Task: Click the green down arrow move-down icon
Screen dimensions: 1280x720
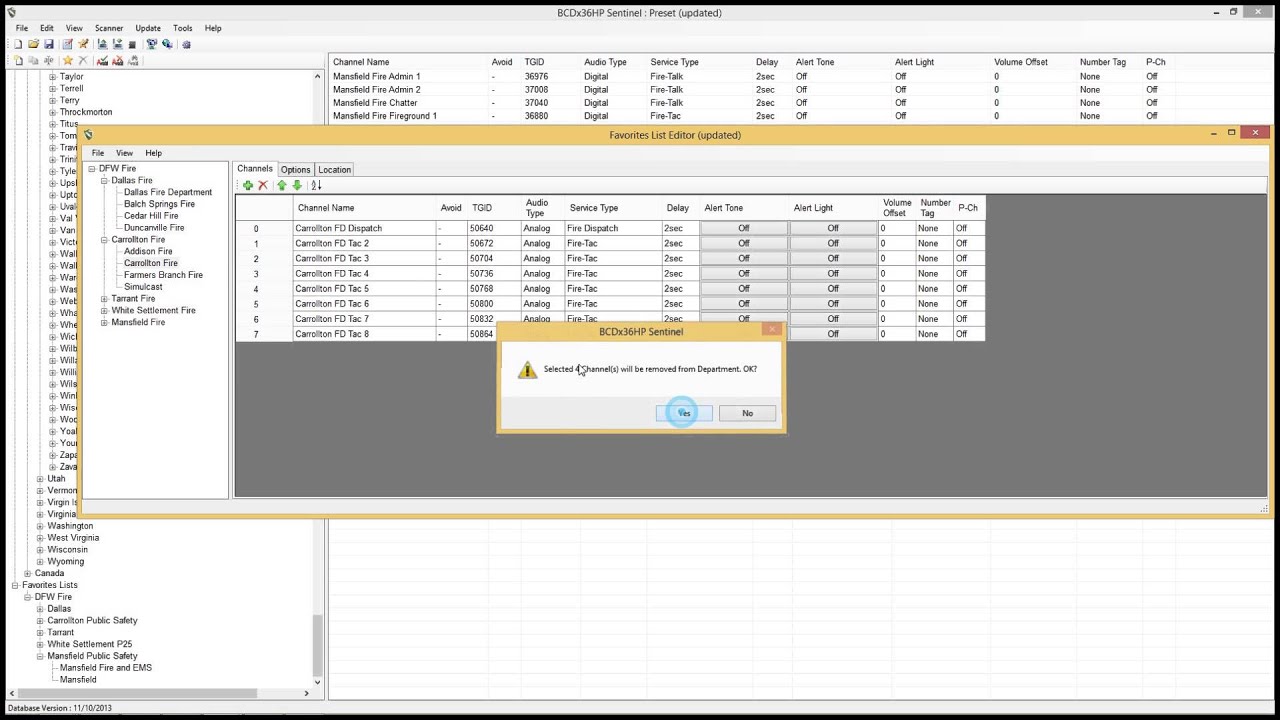Action: 297,185
